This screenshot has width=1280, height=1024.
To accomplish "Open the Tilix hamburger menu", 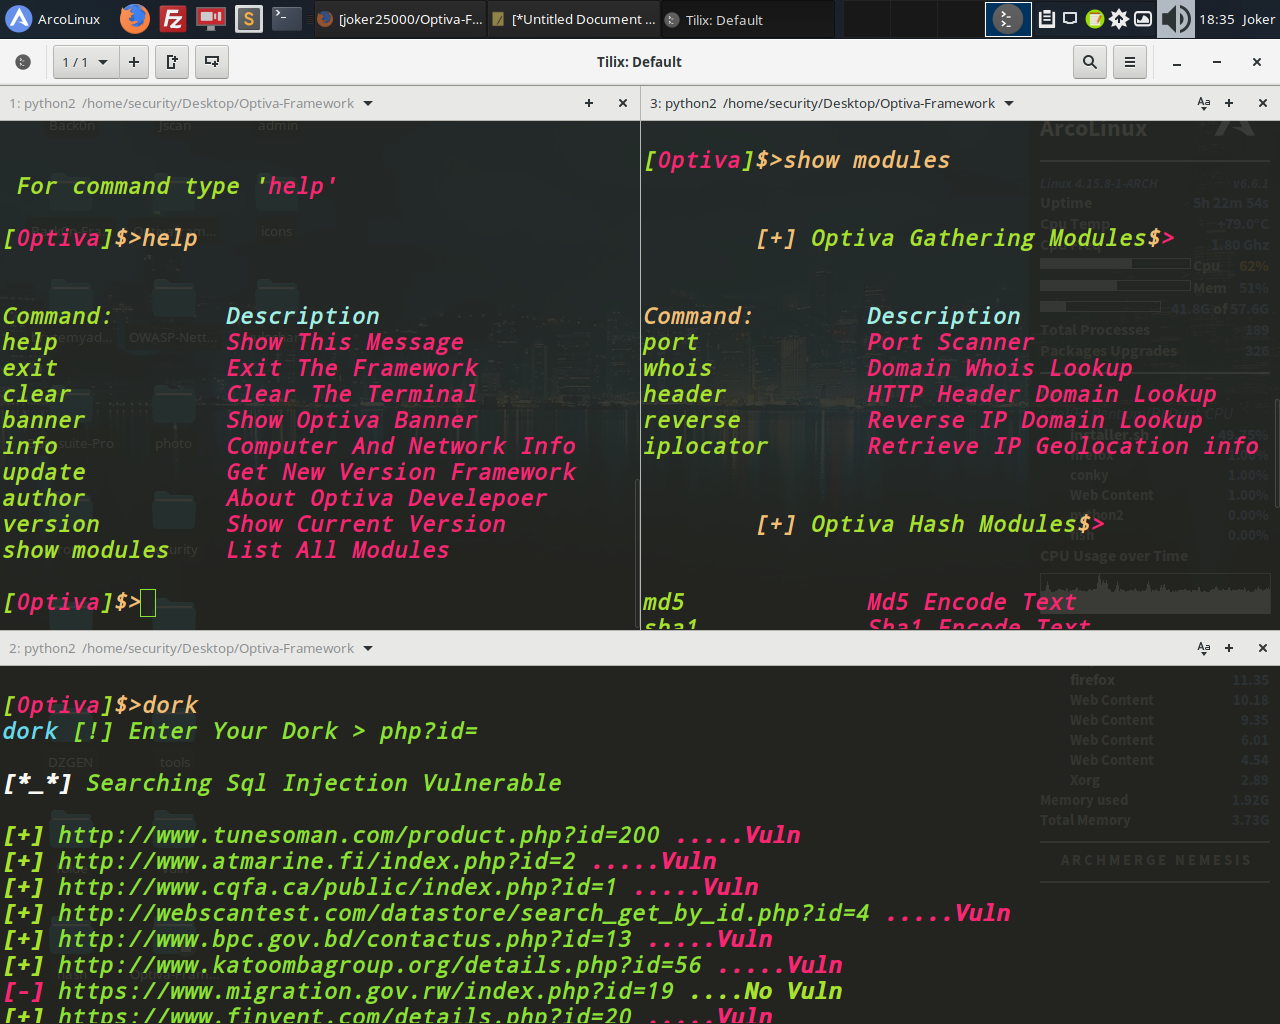I will pos(1130,62).
